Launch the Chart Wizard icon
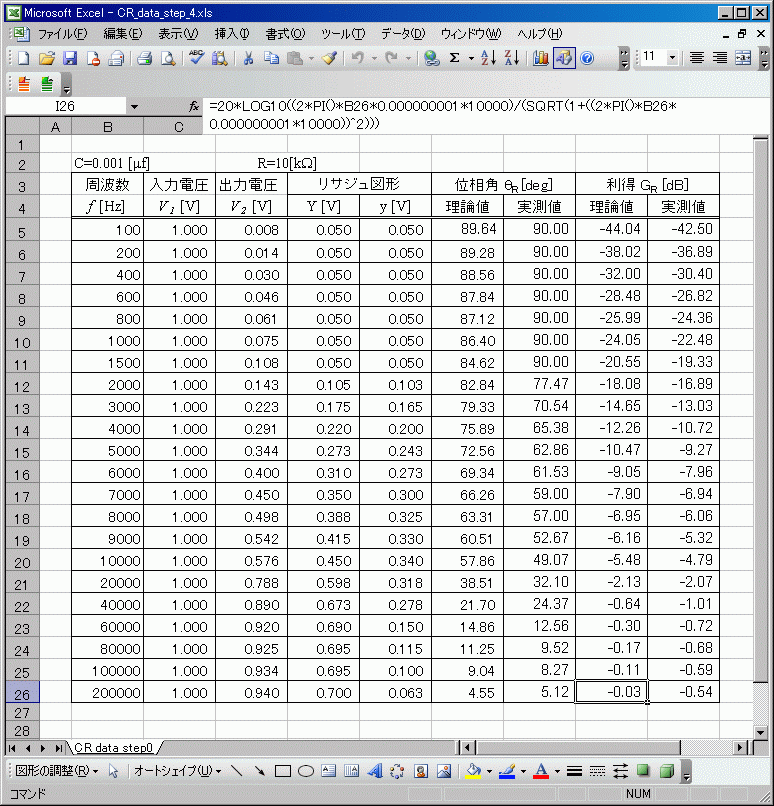 tap(541, 58)
